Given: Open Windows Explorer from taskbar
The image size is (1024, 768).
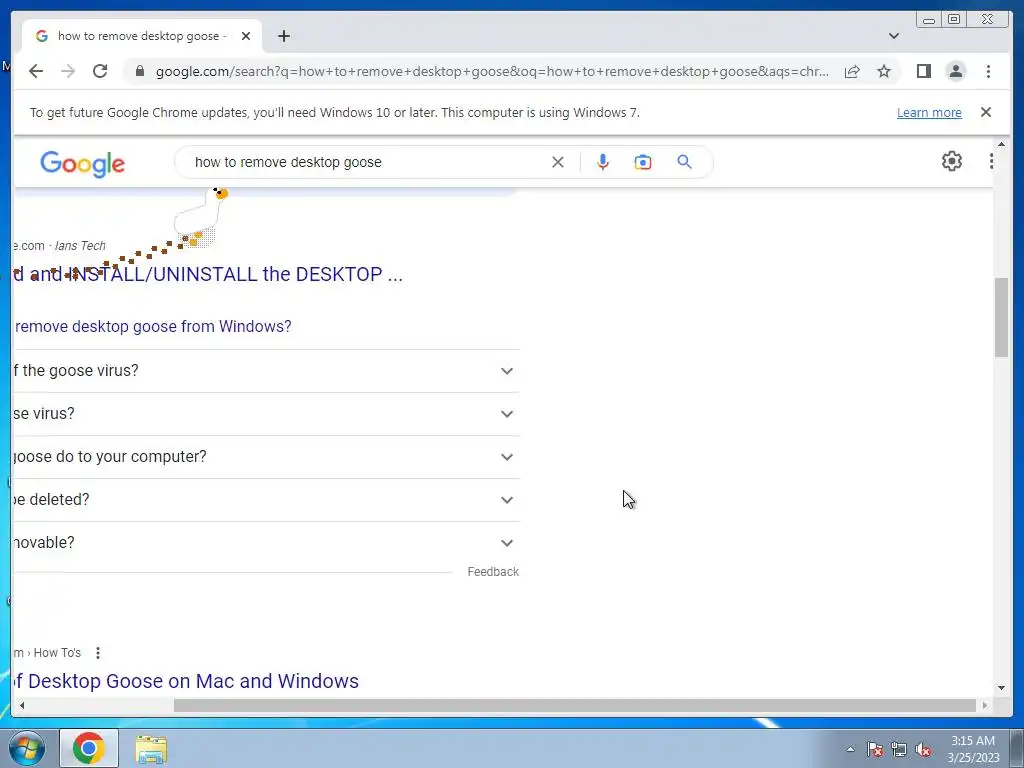Looking at the screenshot, I should 151,749.
